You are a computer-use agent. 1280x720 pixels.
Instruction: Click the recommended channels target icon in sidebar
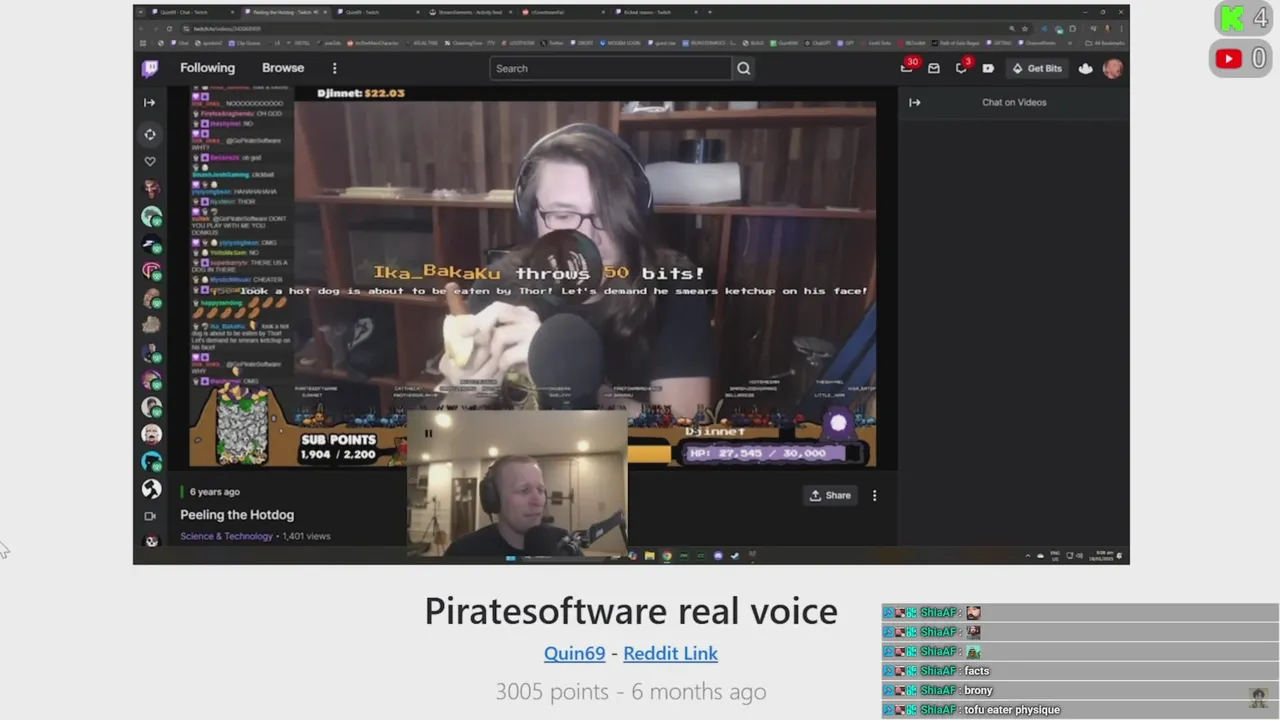click(x=150, y=134)
